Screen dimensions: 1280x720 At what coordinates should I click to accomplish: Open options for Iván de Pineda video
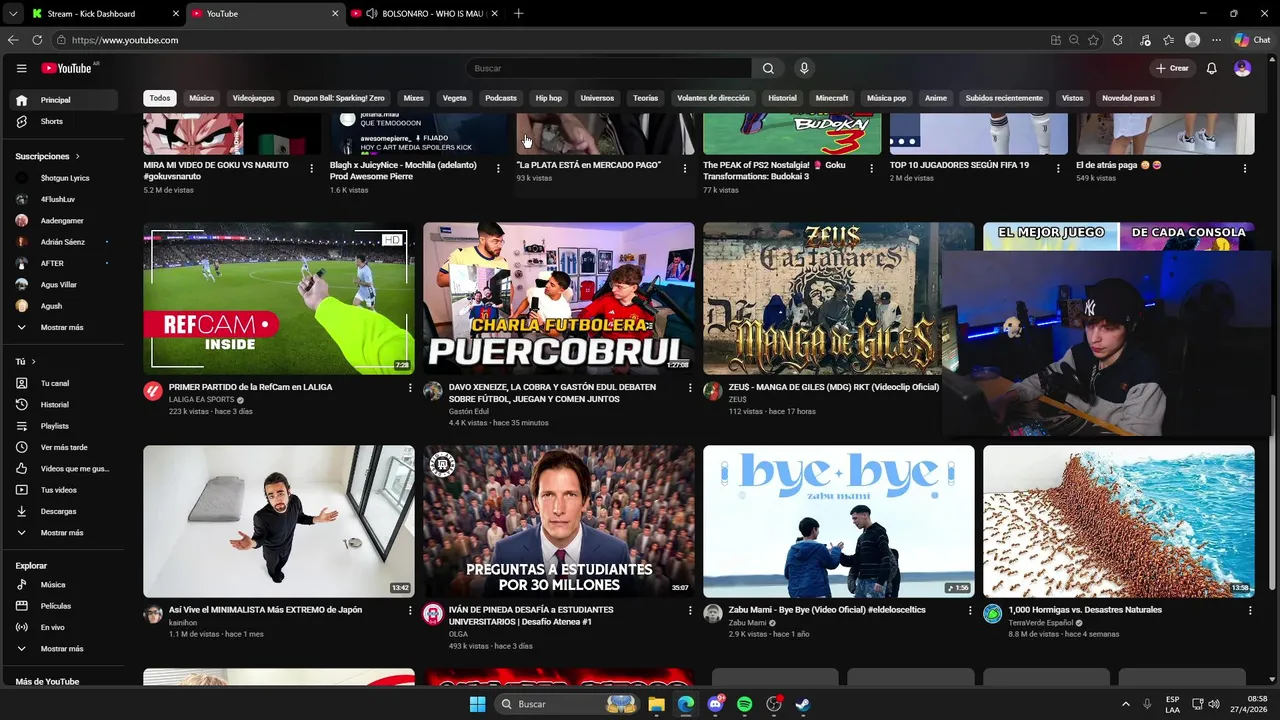690,611
